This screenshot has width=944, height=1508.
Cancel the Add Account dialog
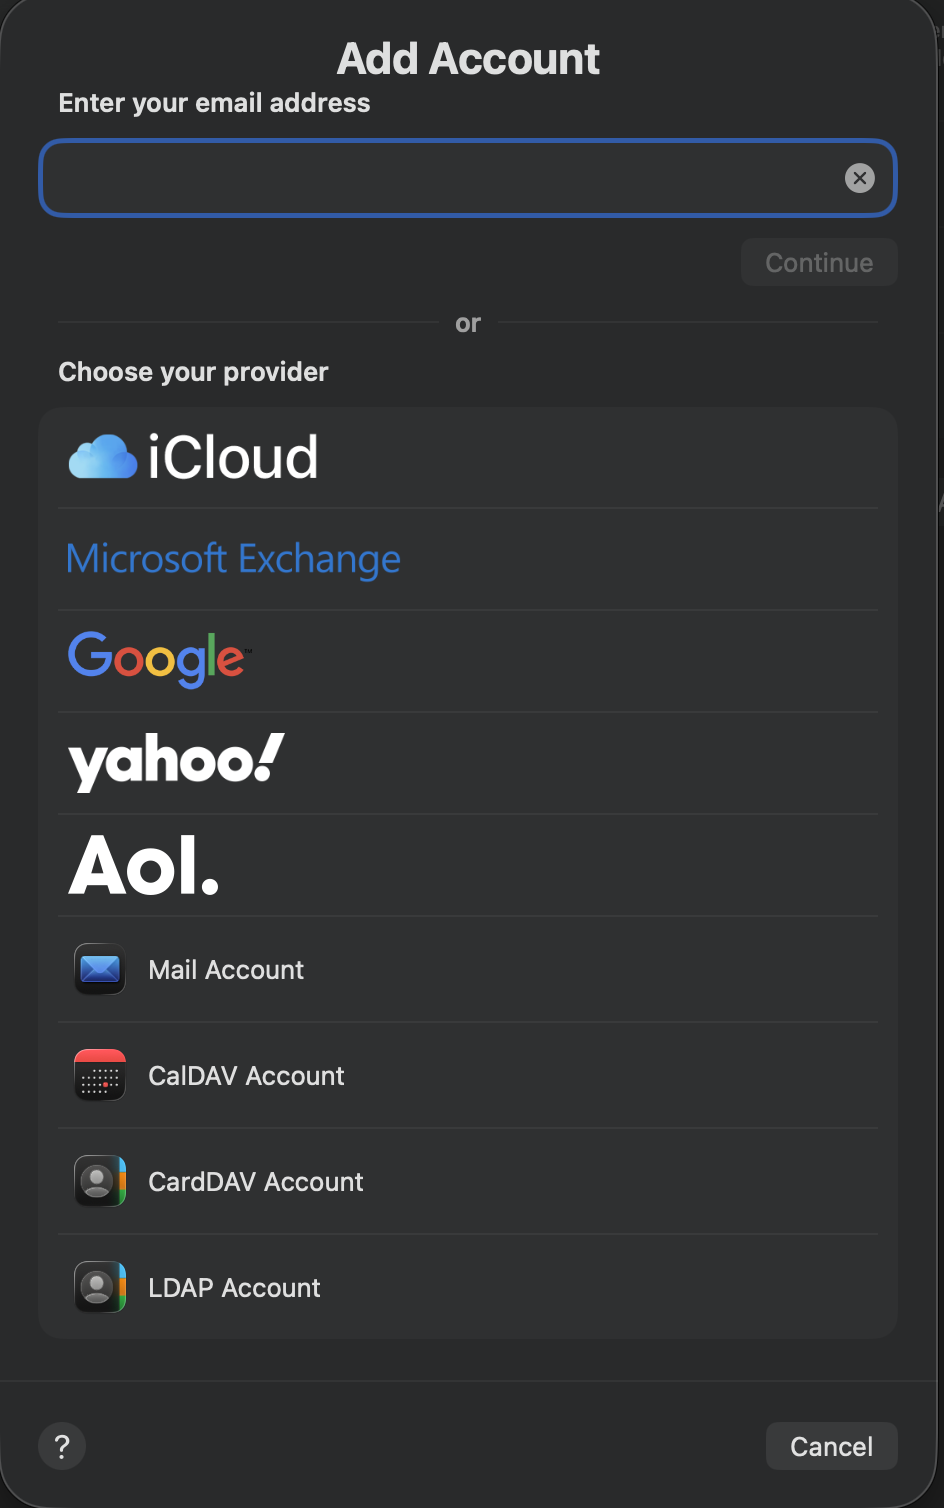point(831,1445)
